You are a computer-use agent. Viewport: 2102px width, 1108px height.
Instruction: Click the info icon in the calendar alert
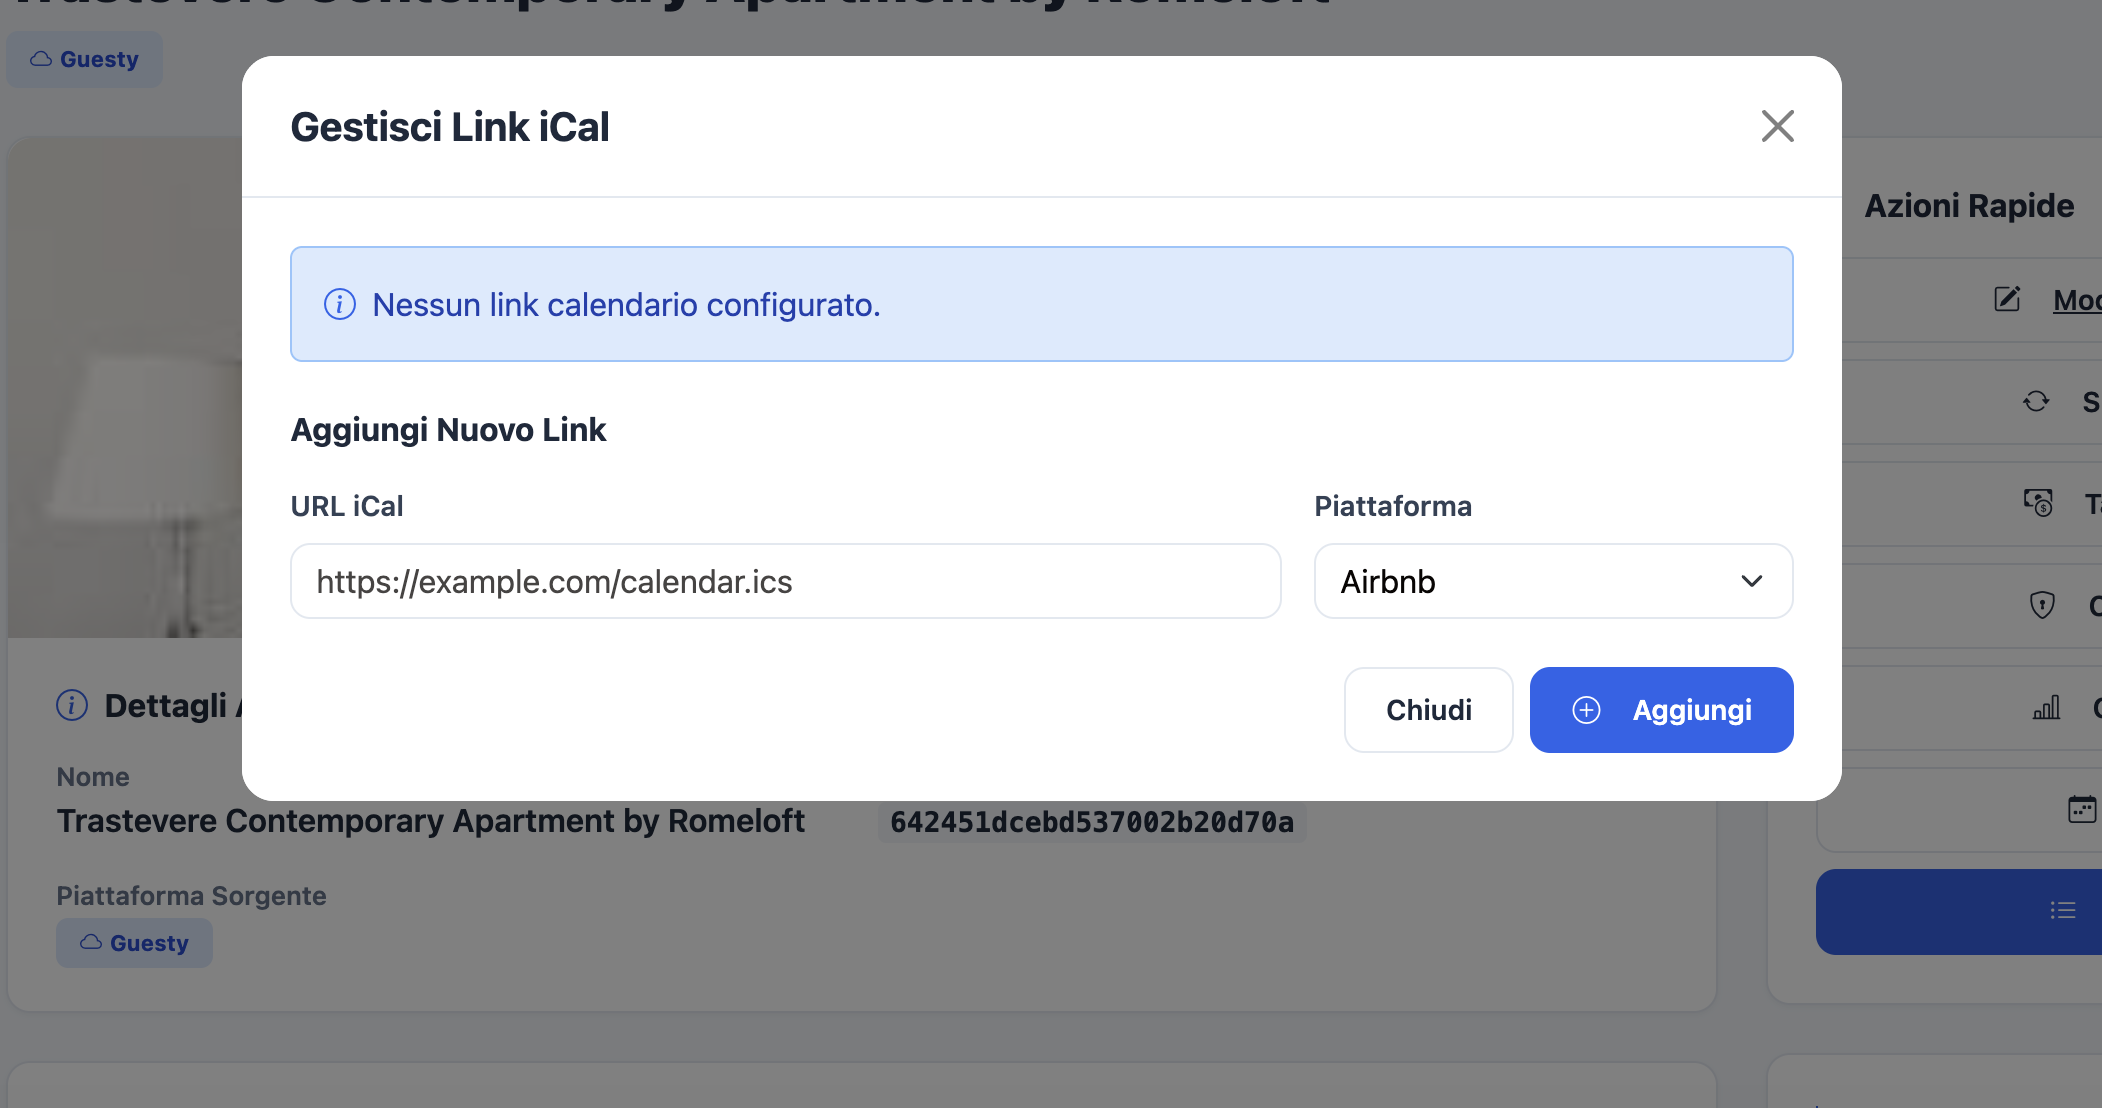point(340,304)
